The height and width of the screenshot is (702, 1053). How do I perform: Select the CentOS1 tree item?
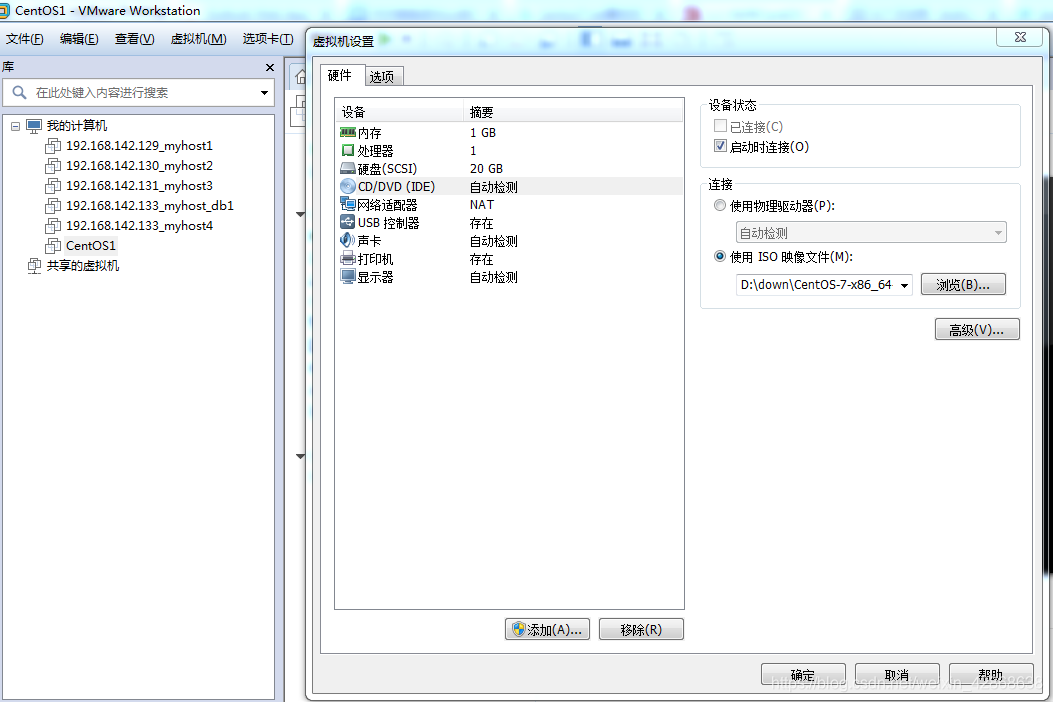point(91,246)
